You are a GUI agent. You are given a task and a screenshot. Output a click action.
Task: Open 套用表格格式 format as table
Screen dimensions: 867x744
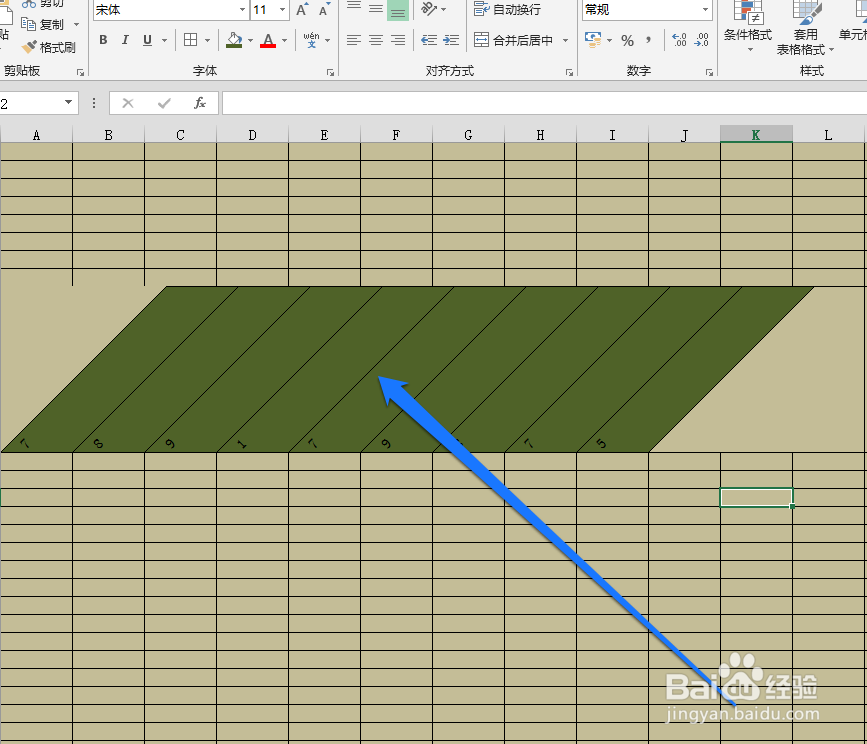coord(805,28)
